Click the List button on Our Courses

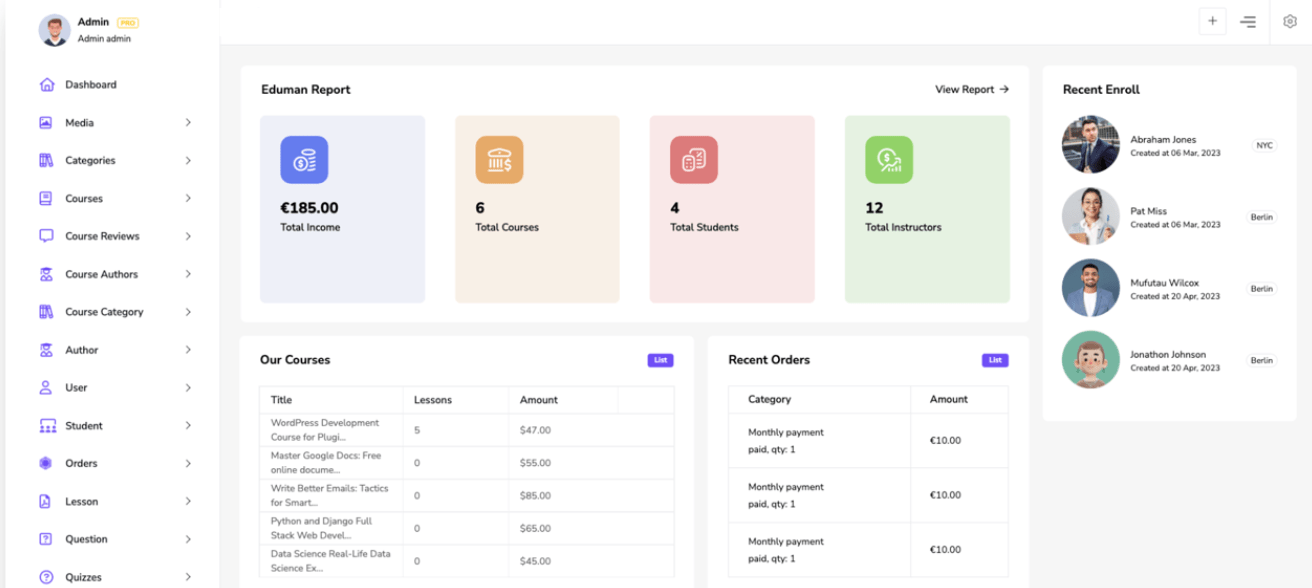(660, 359)
